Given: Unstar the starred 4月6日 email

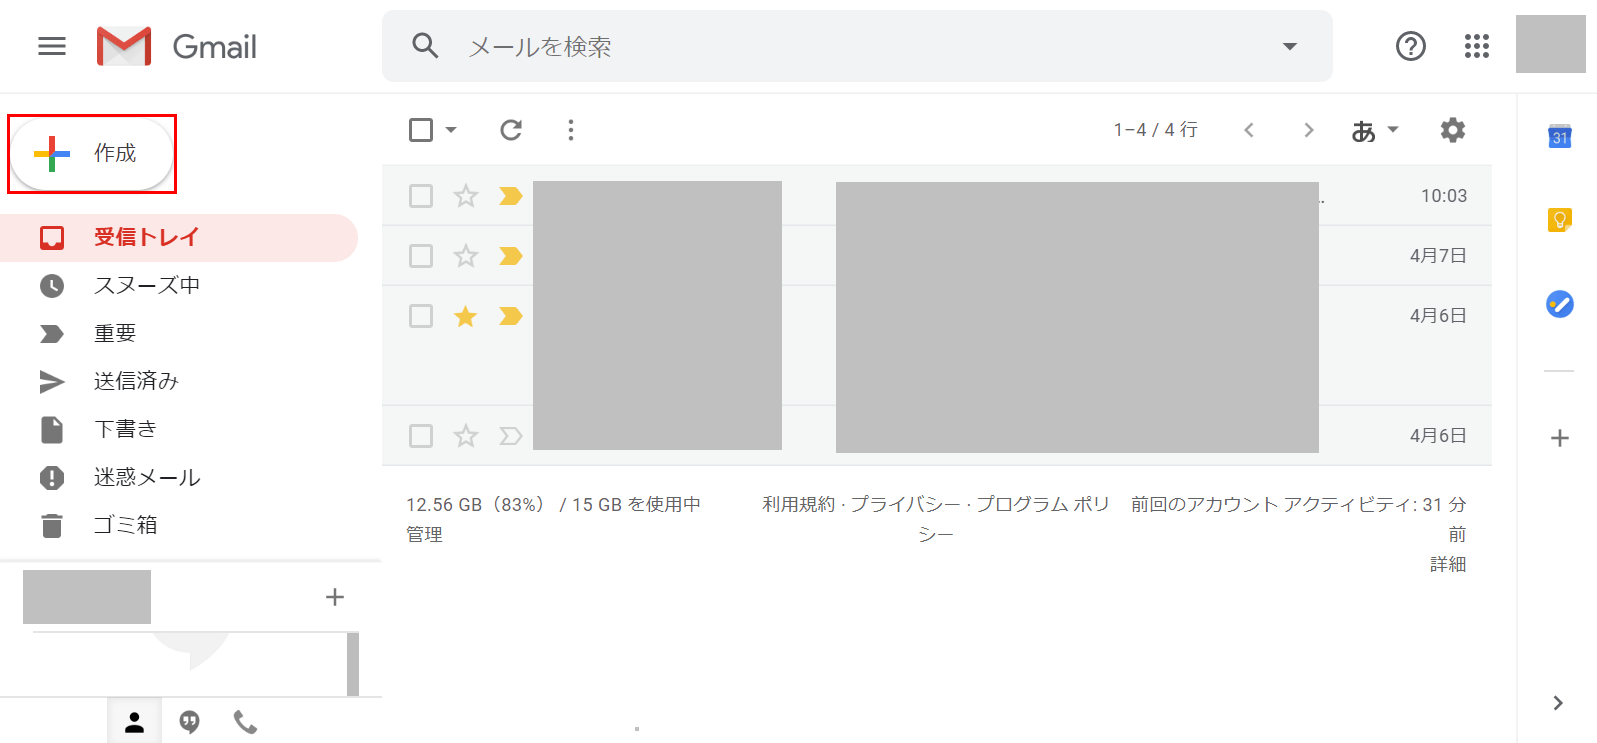Looking at the screenshot, I should pyautogui.click(x=466, y=316).
